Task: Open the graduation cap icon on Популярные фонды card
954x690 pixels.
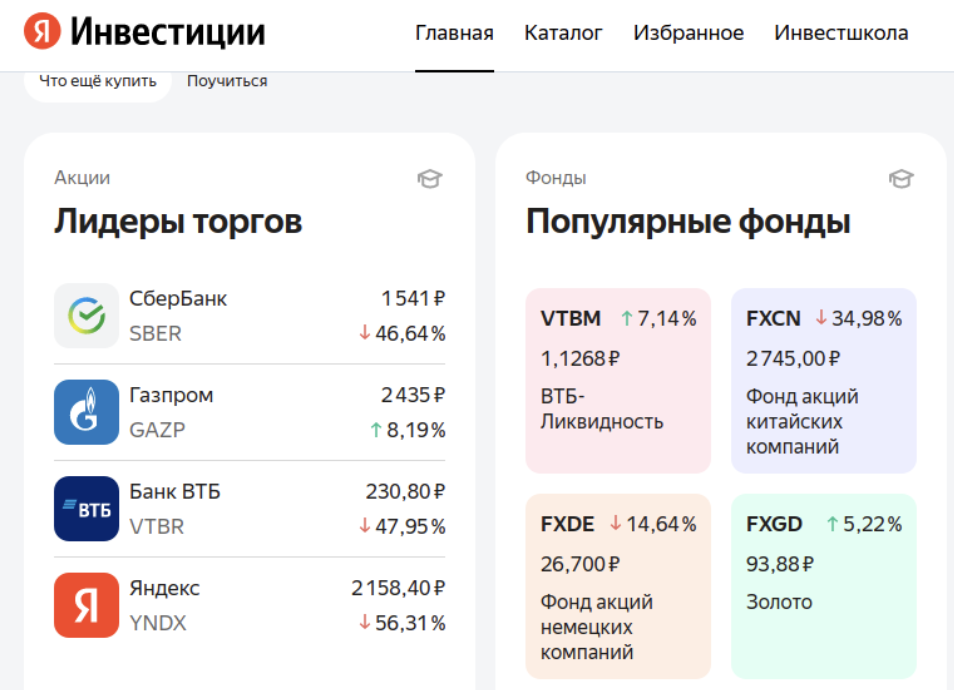Action: (x=901, y=178)
